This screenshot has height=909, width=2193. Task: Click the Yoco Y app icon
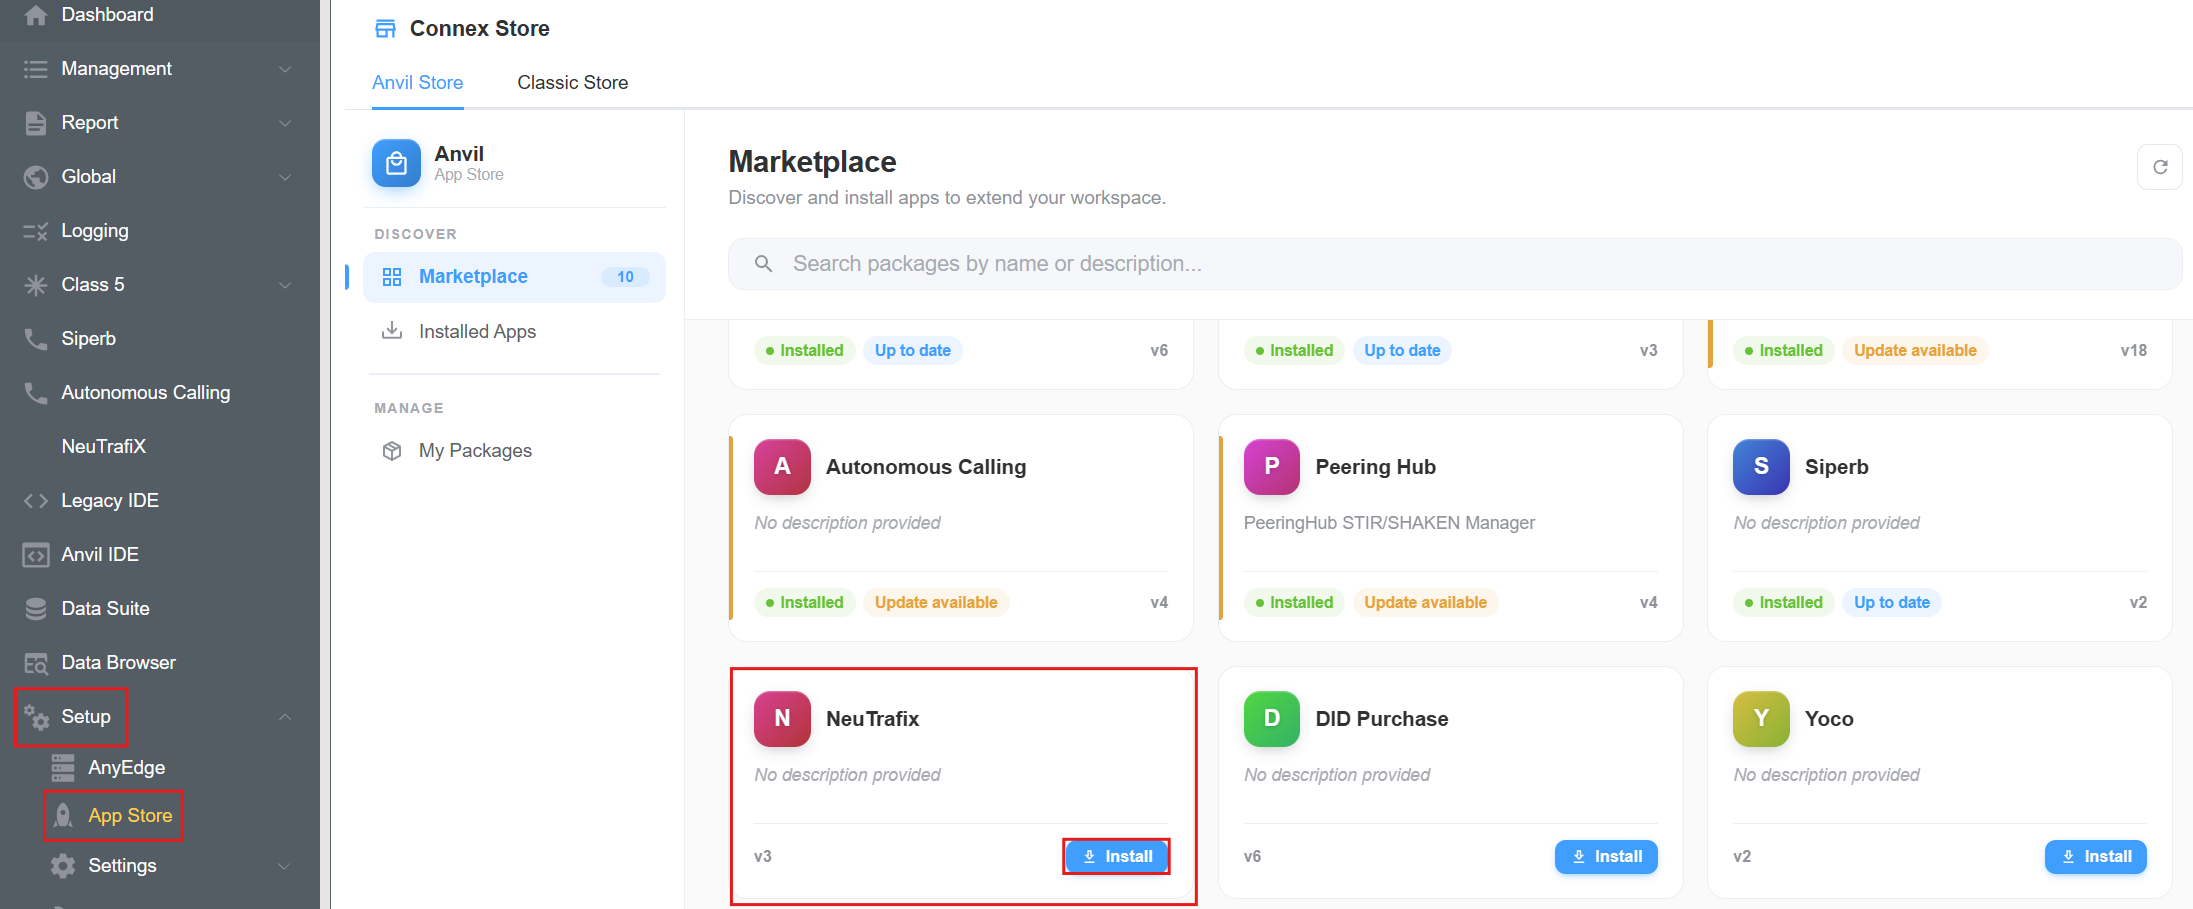(1761, 718)
